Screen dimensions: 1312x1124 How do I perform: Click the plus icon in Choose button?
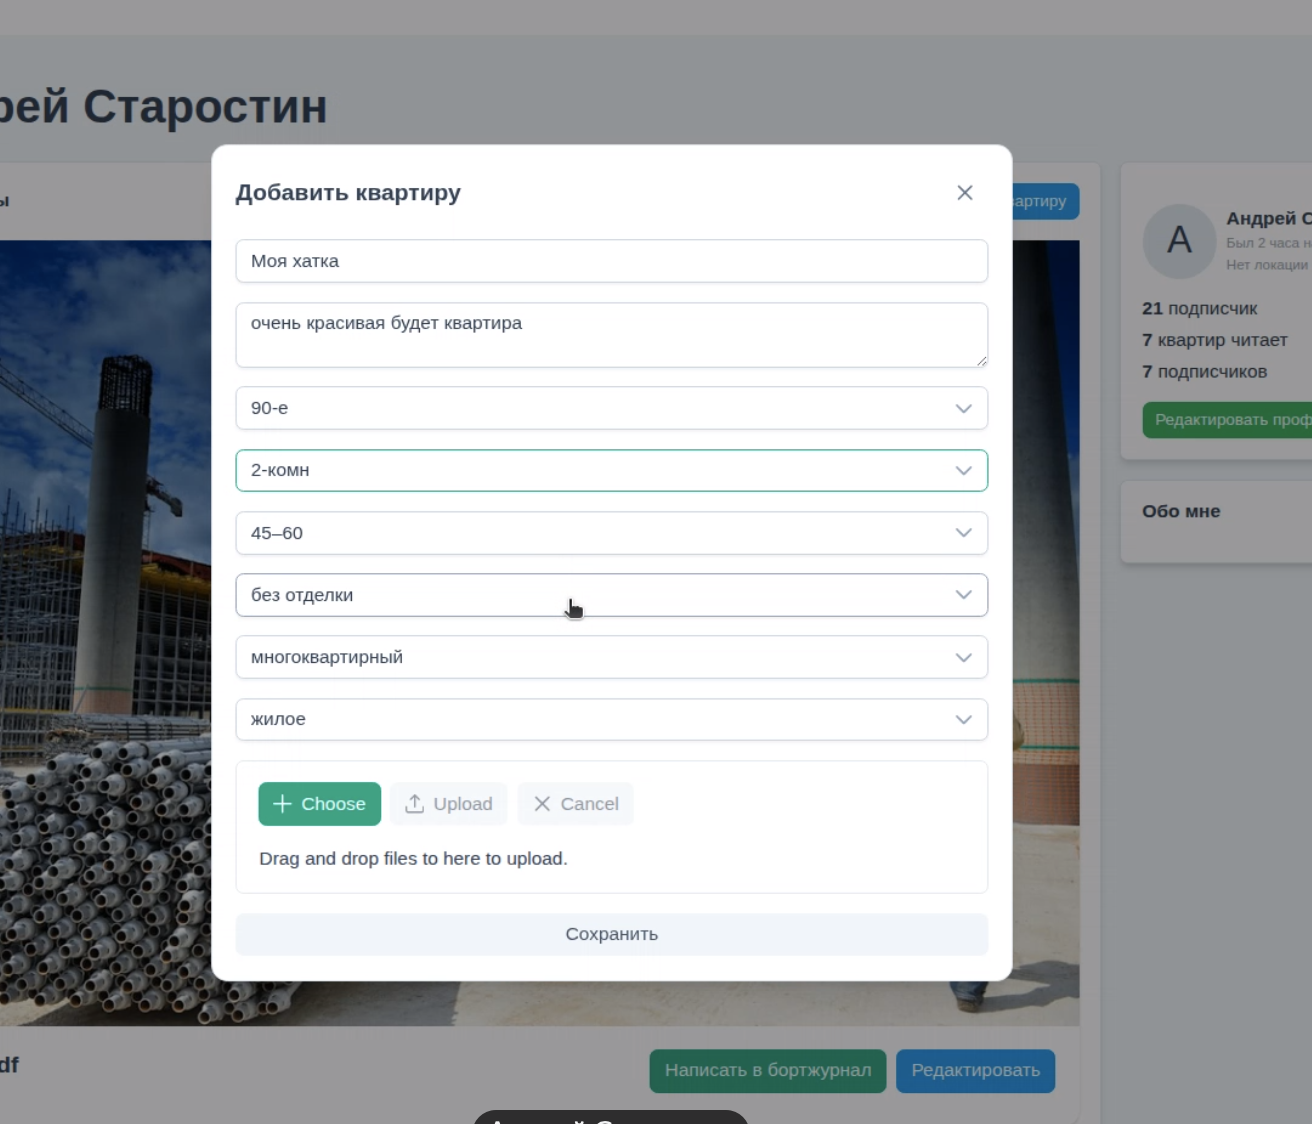click(x=282, y=804)
